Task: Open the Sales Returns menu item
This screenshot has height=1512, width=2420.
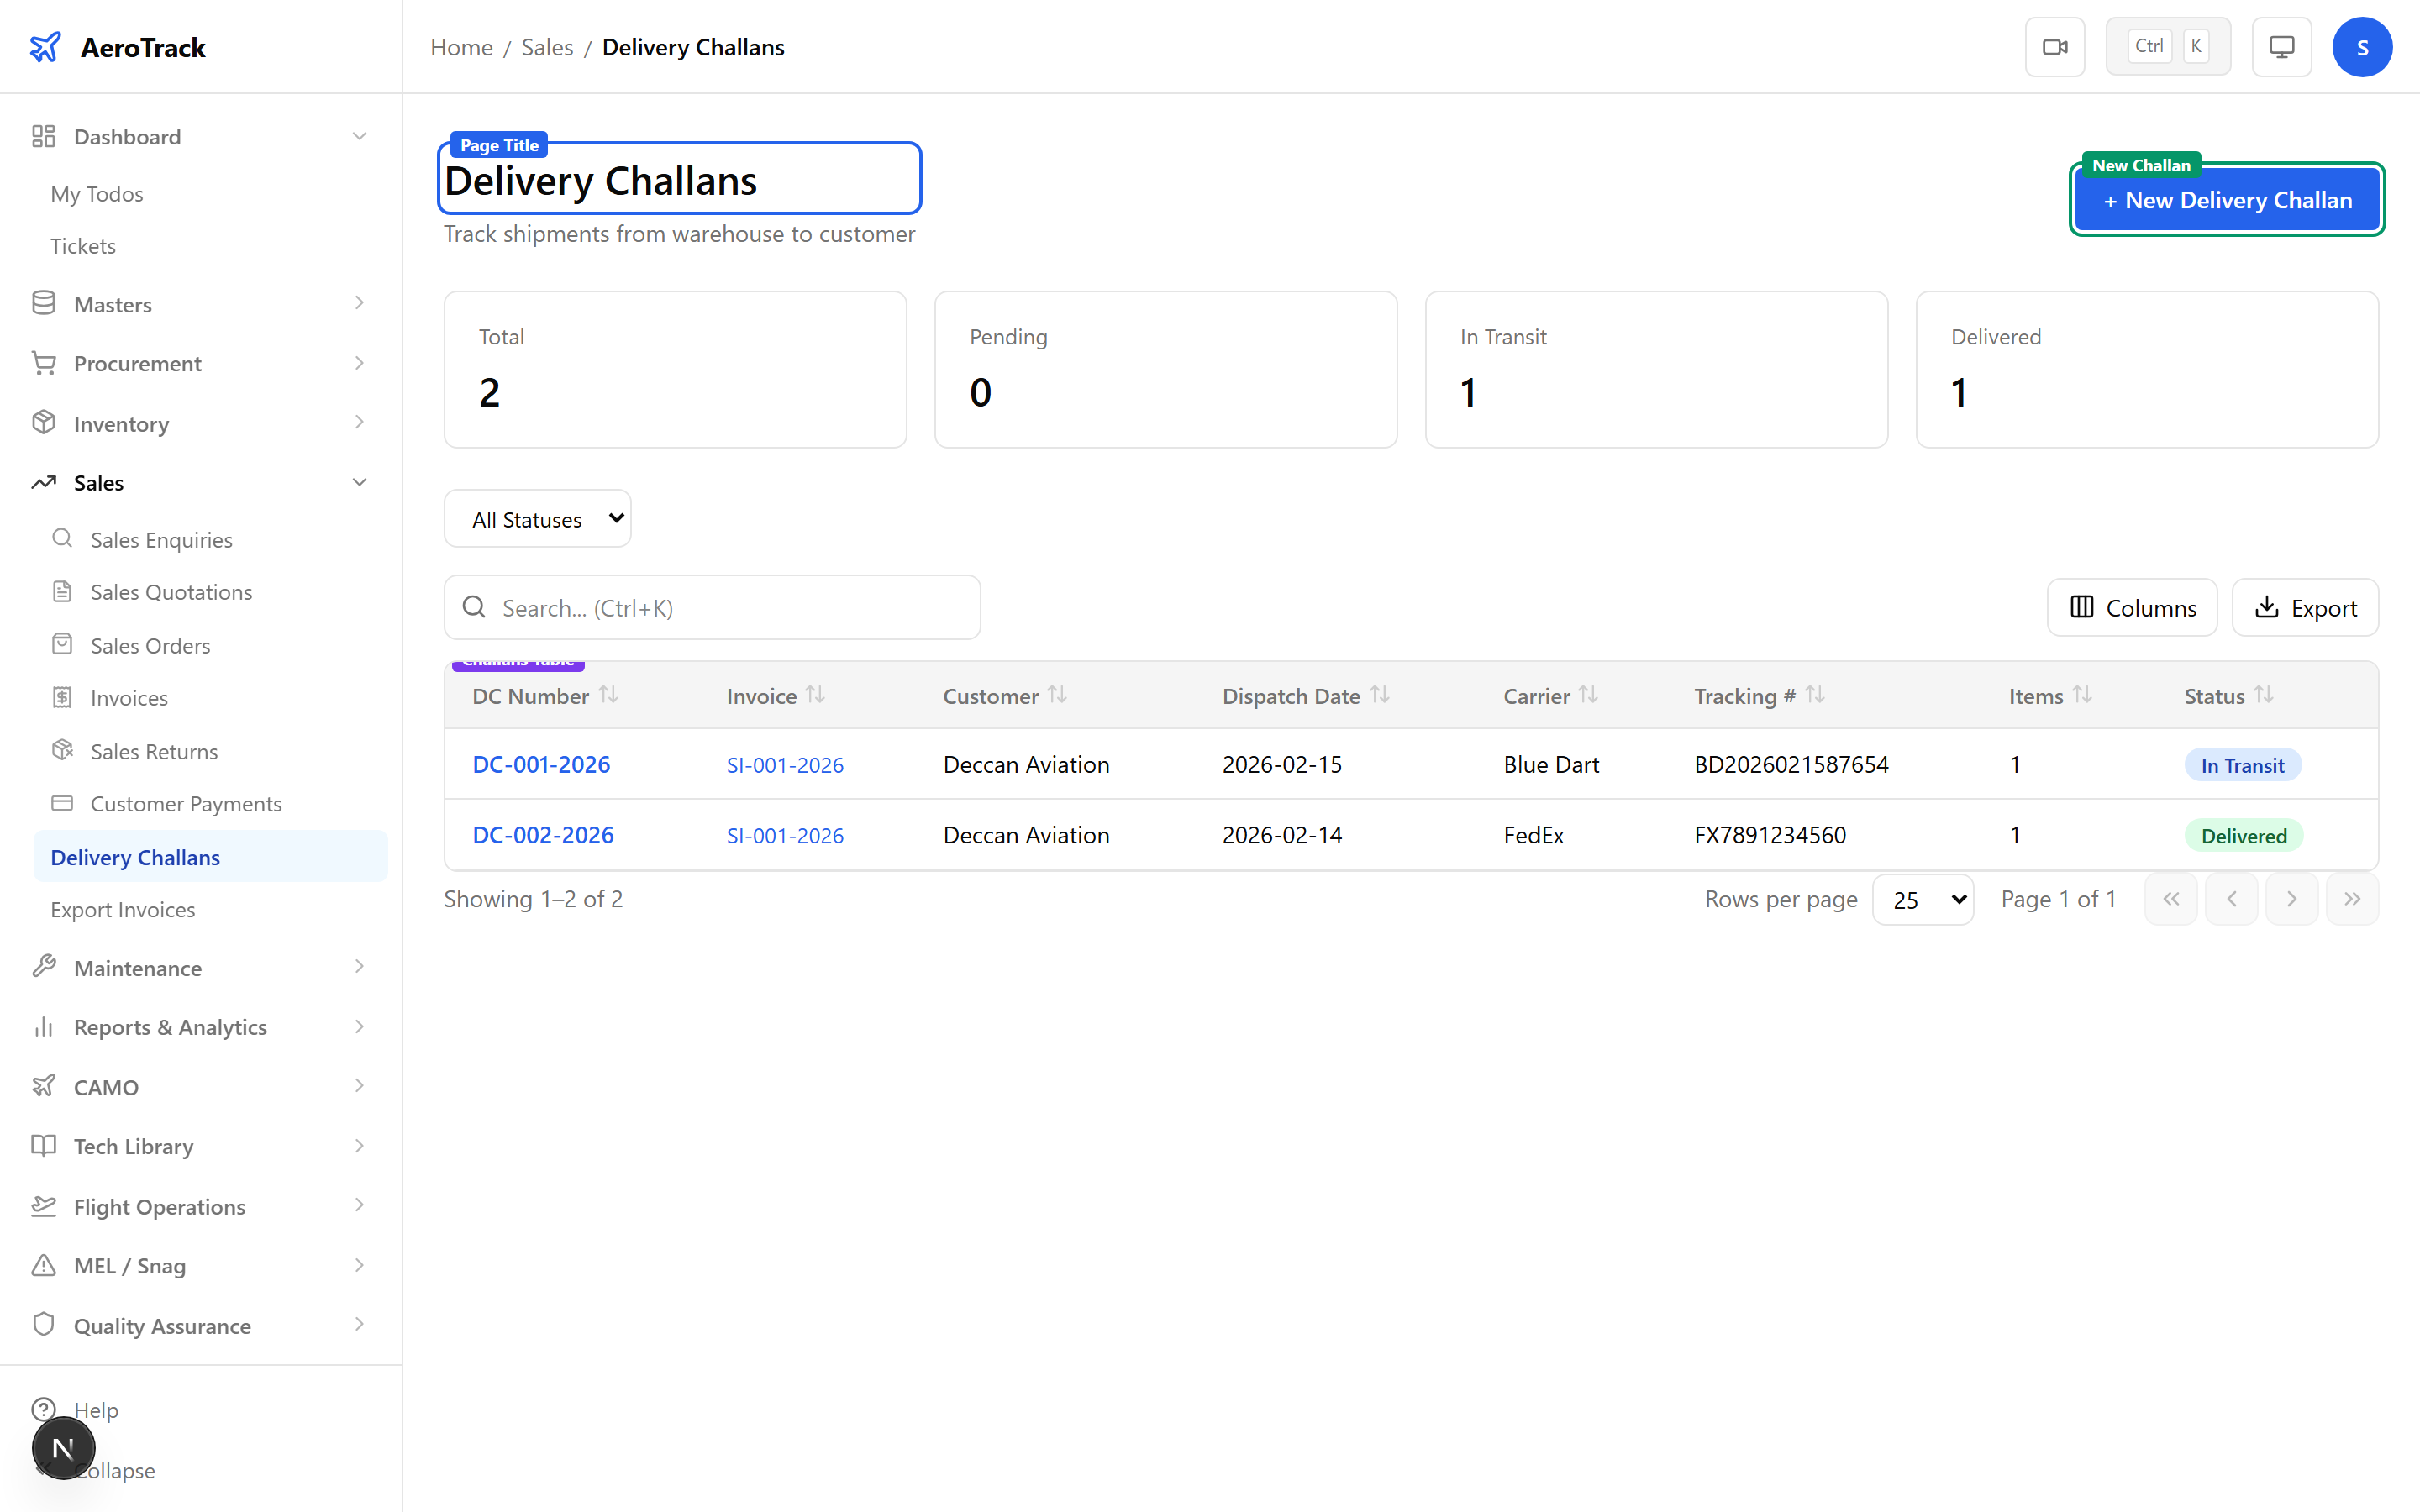Action: pyautogui.click(x=153, y=751)
